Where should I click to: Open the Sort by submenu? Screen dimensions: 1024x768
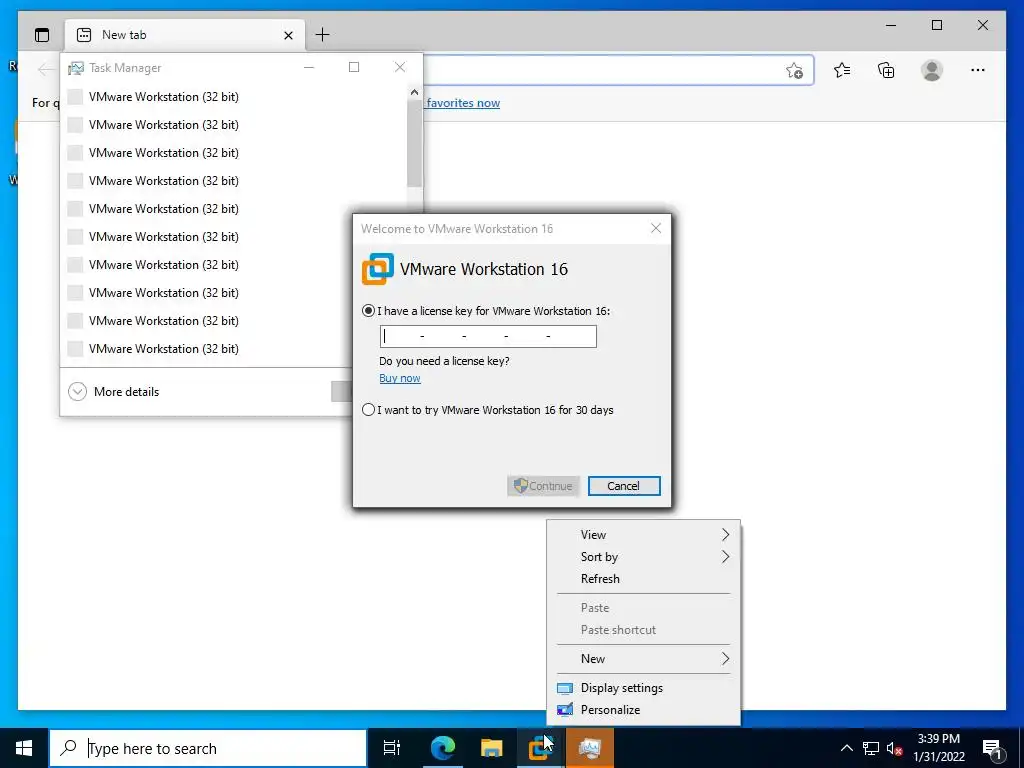(643, 557)
